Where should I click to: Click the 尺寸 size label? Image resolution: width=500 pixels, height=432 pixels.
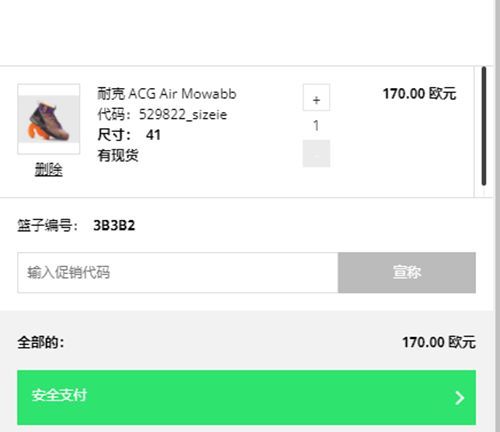coord(114,135)
